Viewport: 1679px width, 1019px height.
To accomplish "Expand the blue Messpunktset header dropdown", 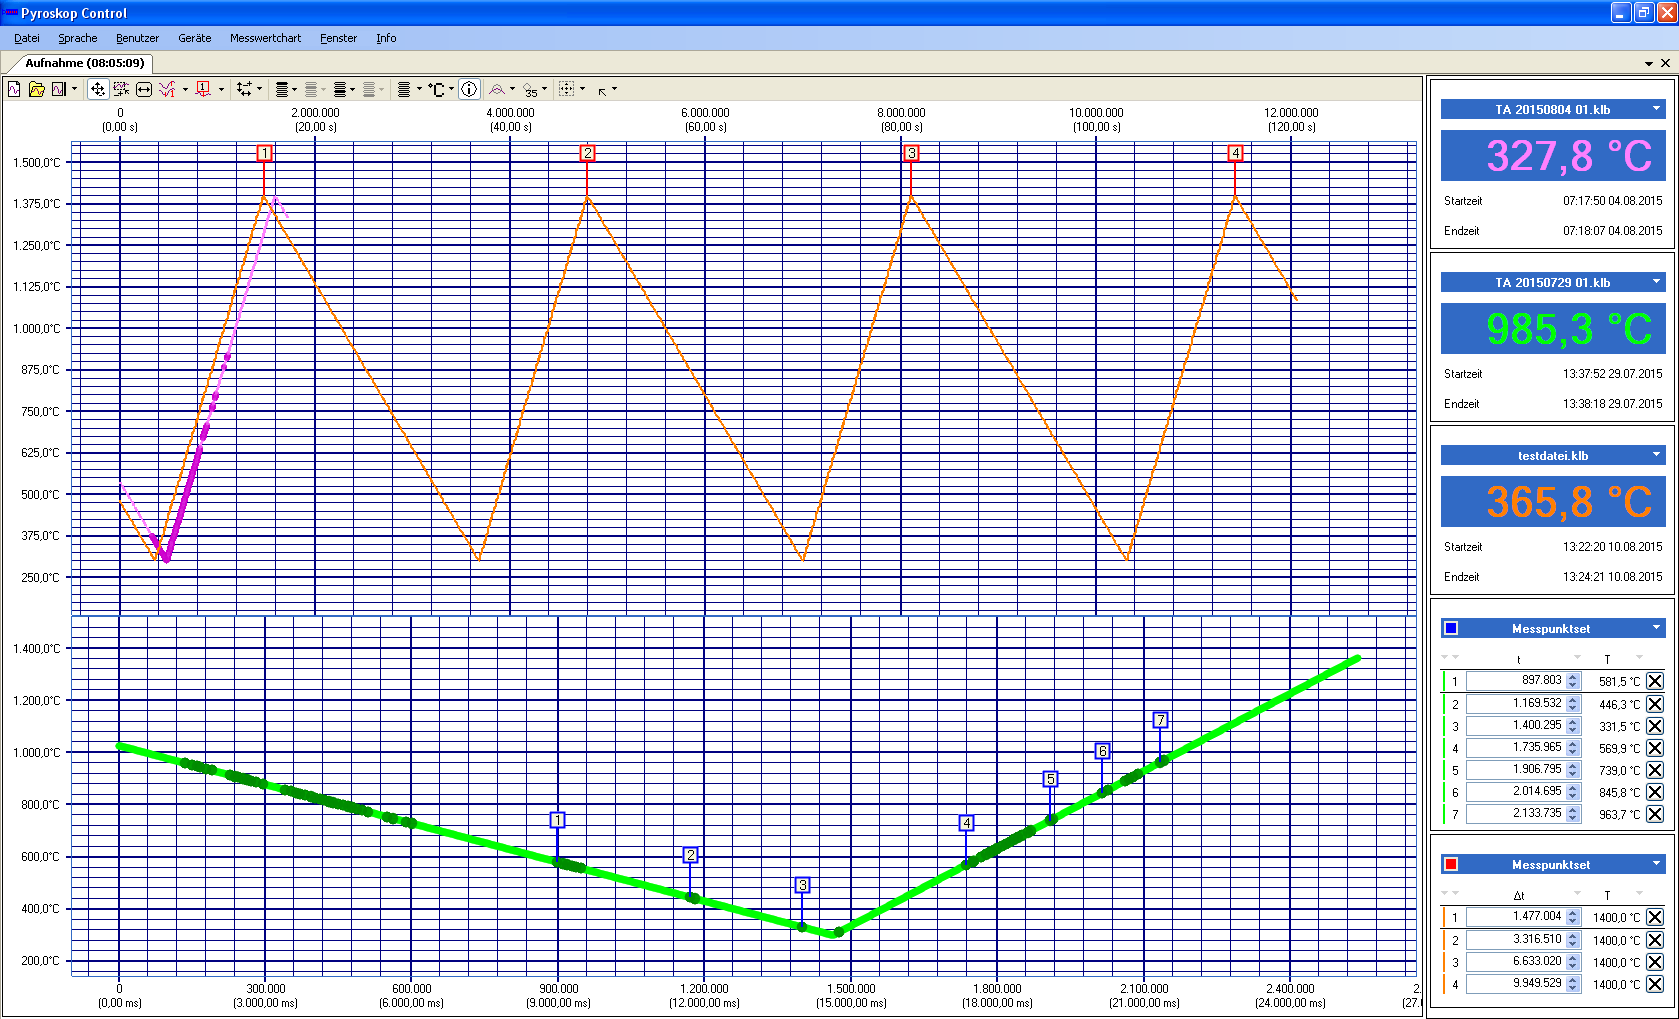I will click(x=1656, y=628).
